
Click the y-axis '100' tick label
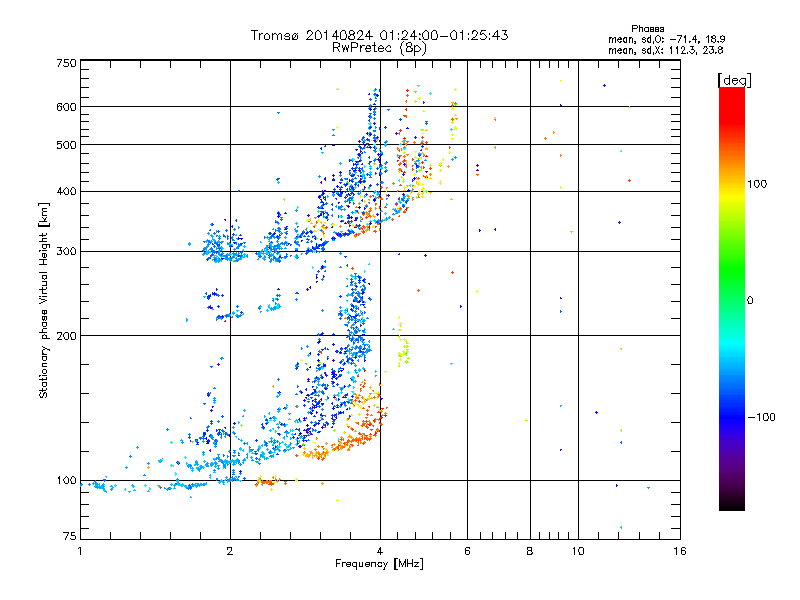point(66,481)
